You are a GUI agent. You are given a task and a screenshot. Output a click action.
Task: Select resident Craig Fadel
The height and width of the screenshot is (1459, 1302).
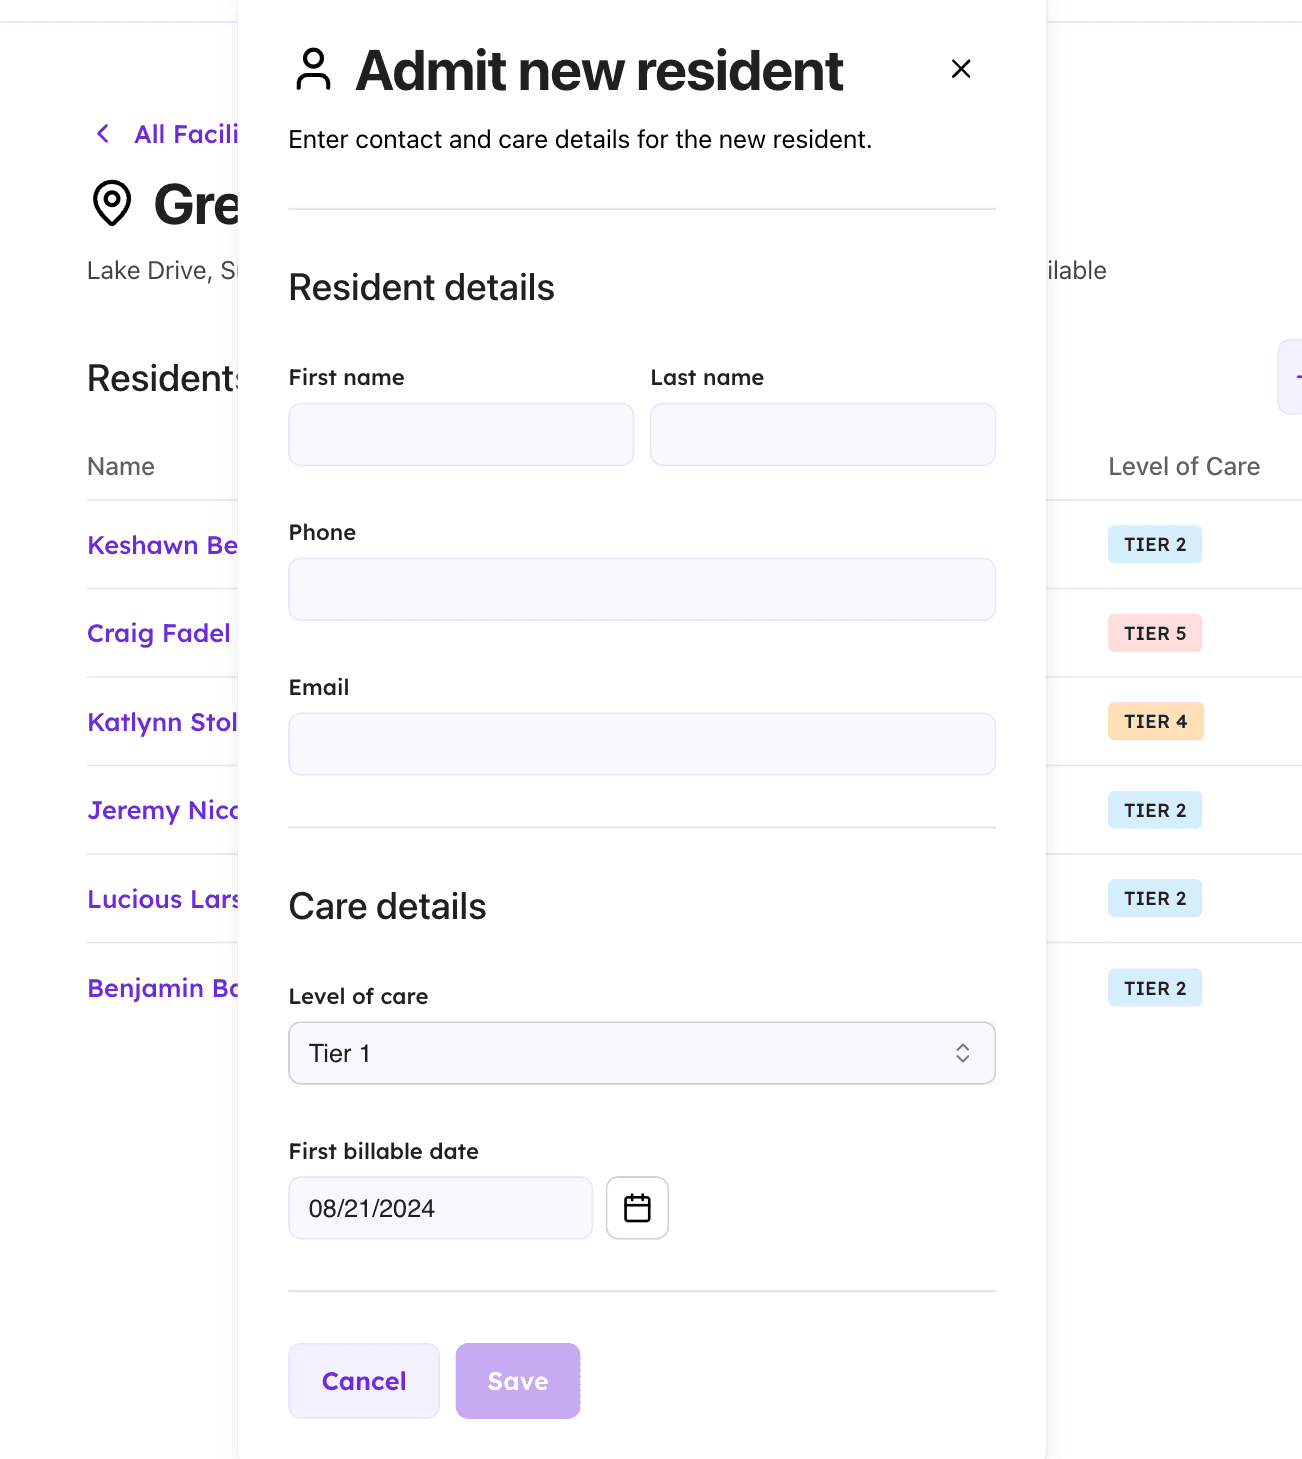[158, 633]
